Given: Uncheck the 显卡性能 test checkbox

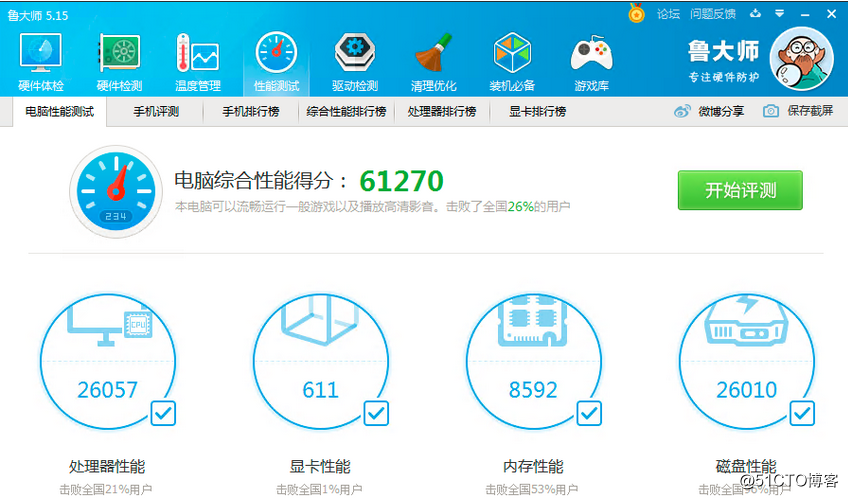Looking at the screenshot, I should [376, 414].
